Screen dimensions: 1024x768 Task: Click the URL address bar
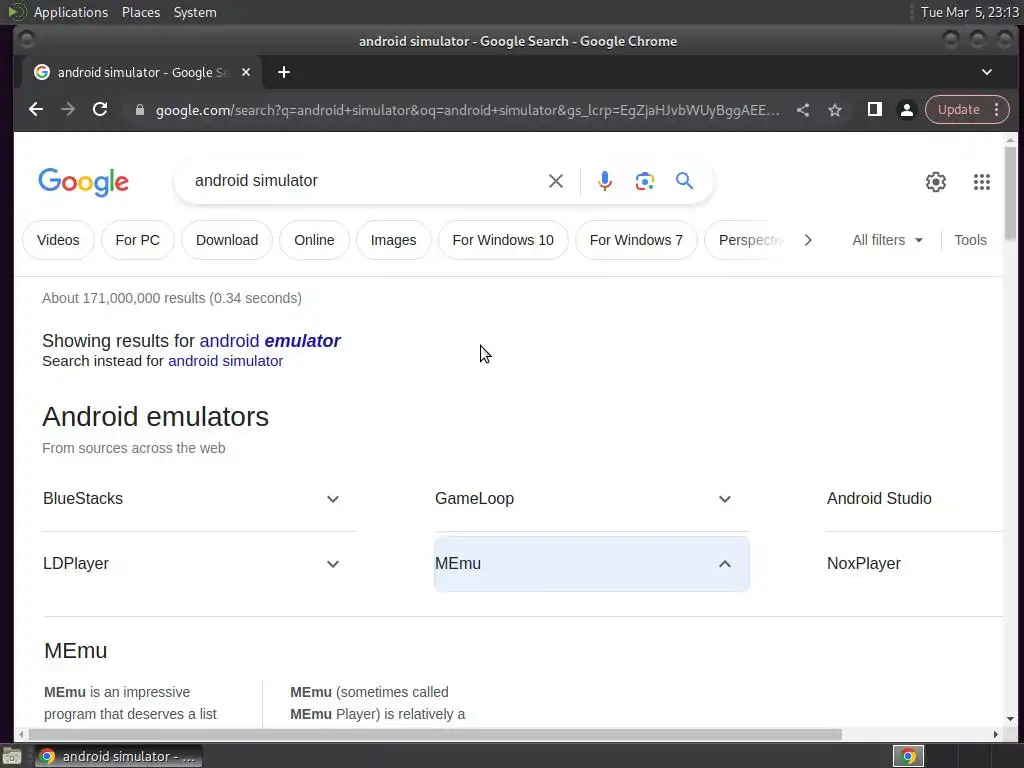point(467,110)
